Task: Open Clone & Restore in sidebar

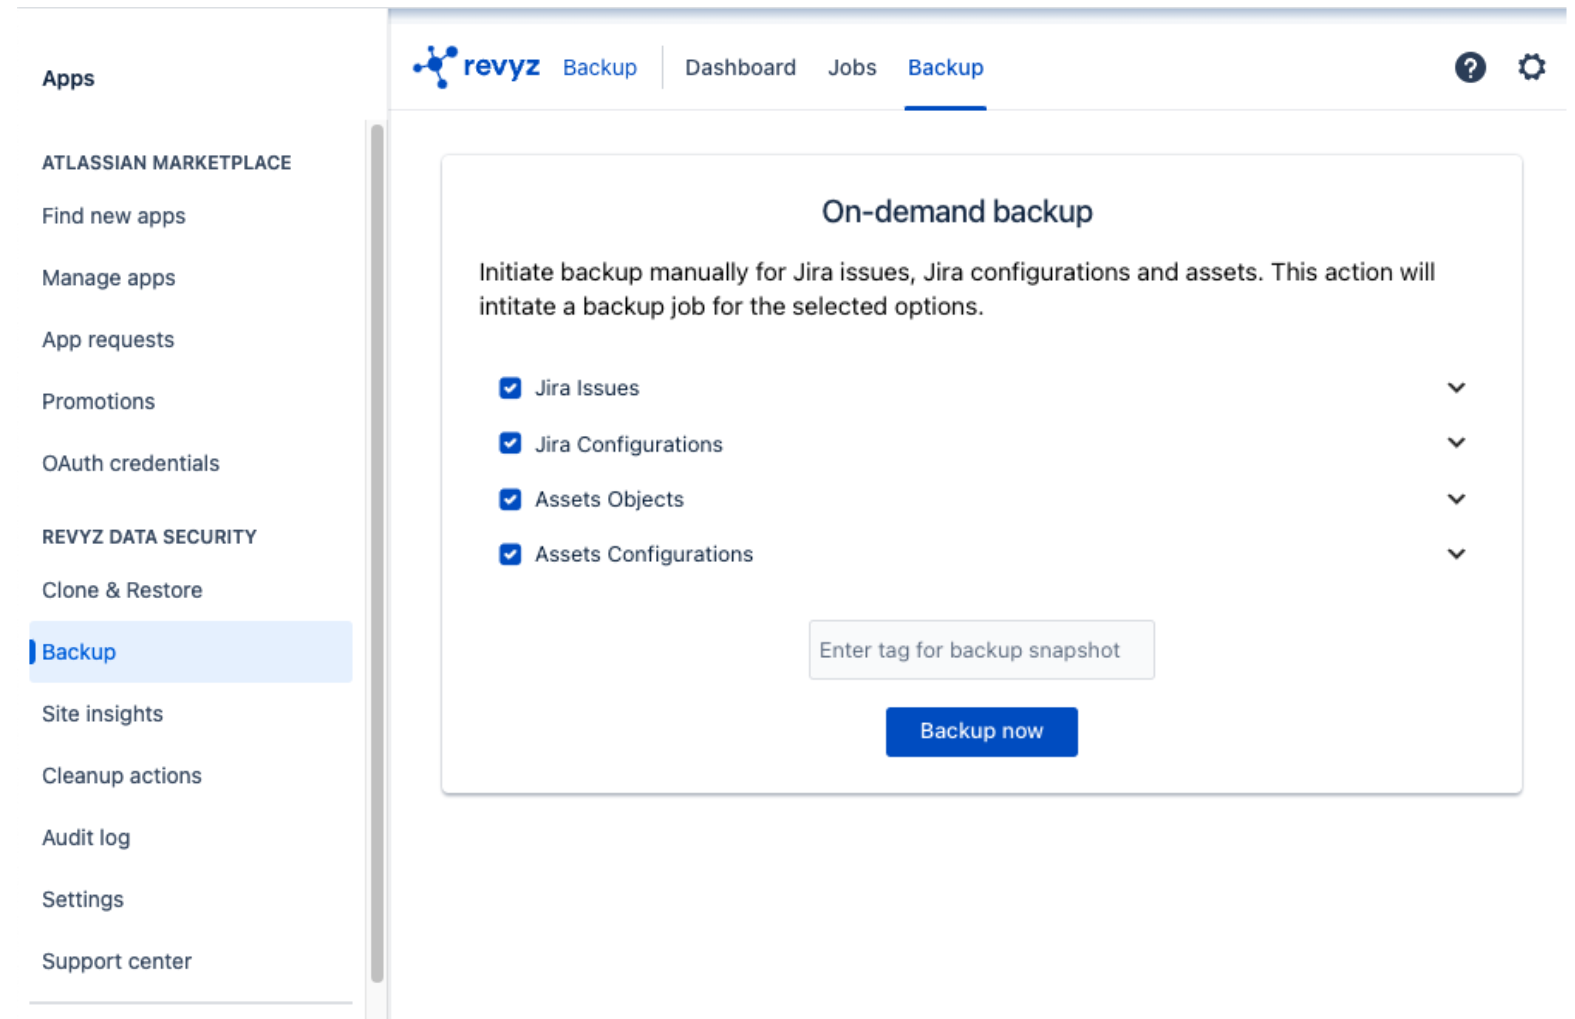Action: pos(122,590)
